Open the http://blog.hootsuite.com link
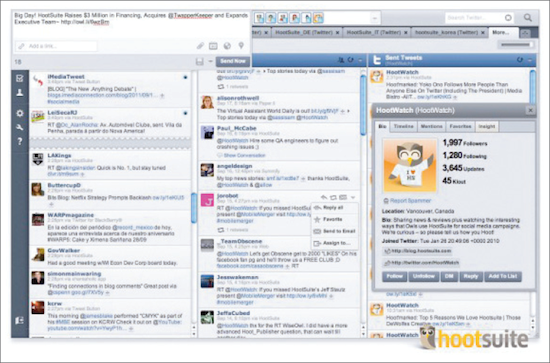The height and width of the screenshot is (363, 550). click(421, 251)
